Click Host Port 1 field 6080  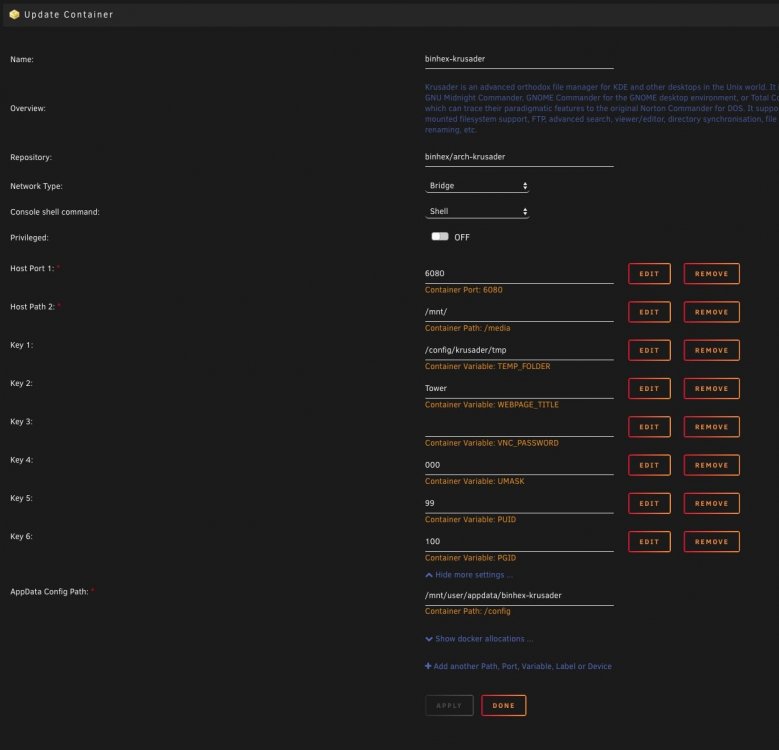[519, 274]
